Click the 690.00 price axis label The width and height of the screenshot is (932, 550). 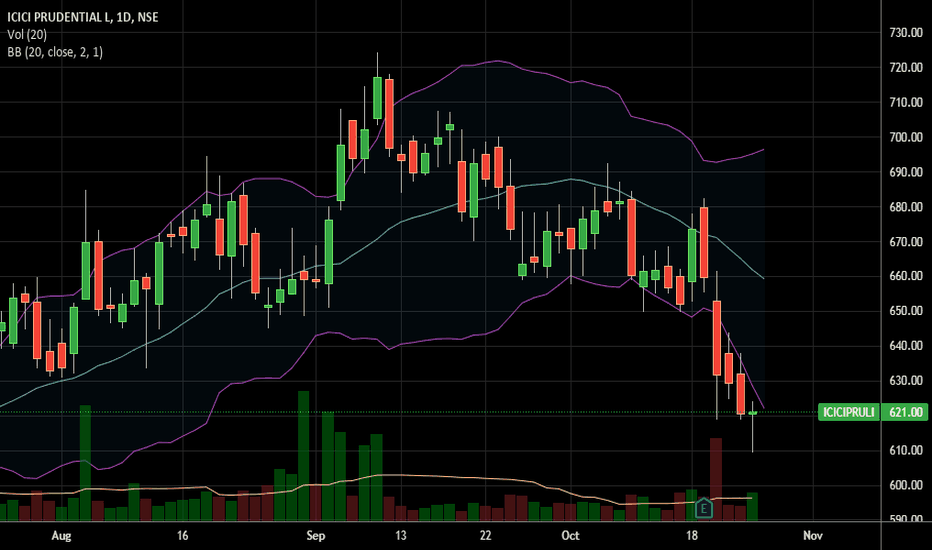click(x=905, y=172)
